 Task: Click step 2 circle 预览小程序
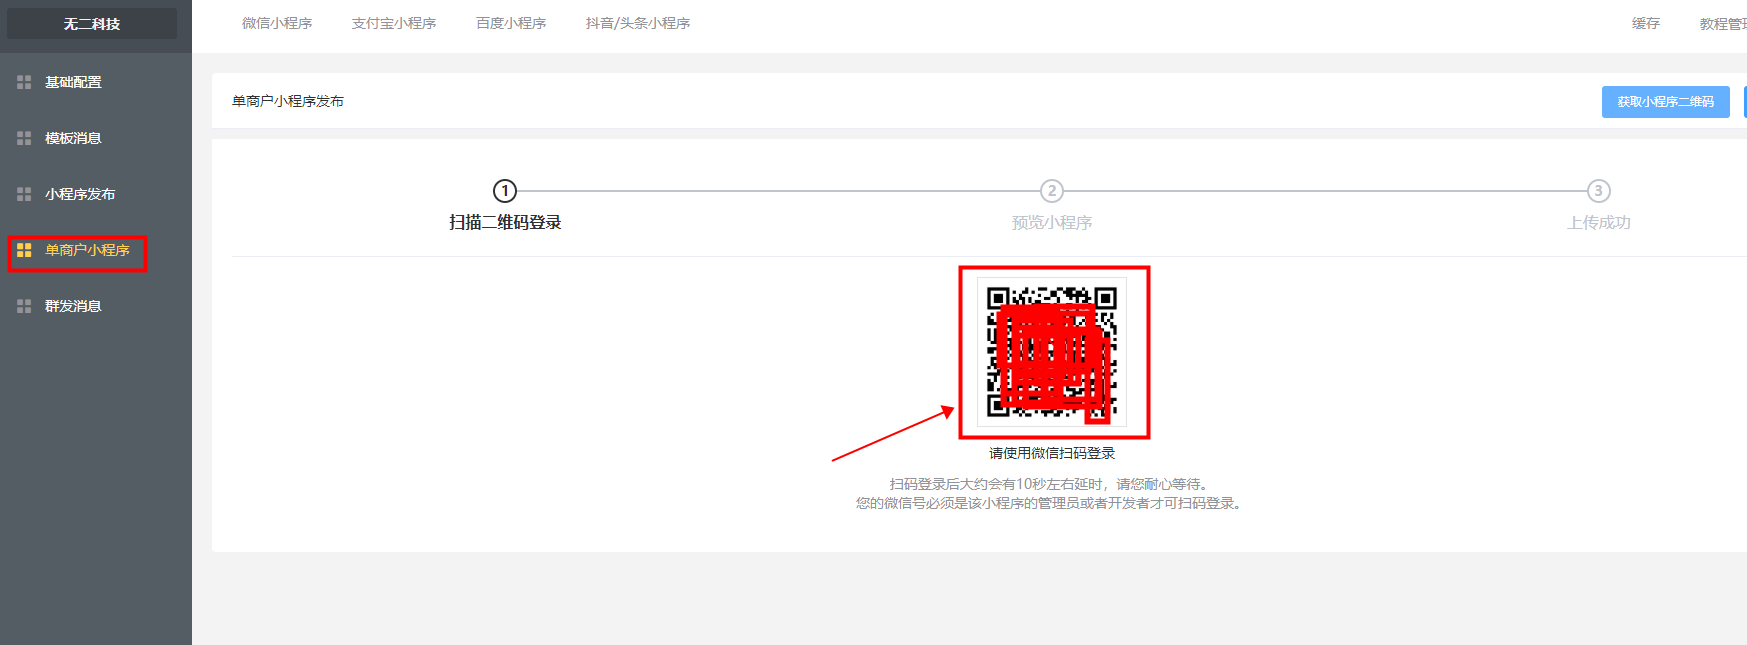[x=1052, y=190]
